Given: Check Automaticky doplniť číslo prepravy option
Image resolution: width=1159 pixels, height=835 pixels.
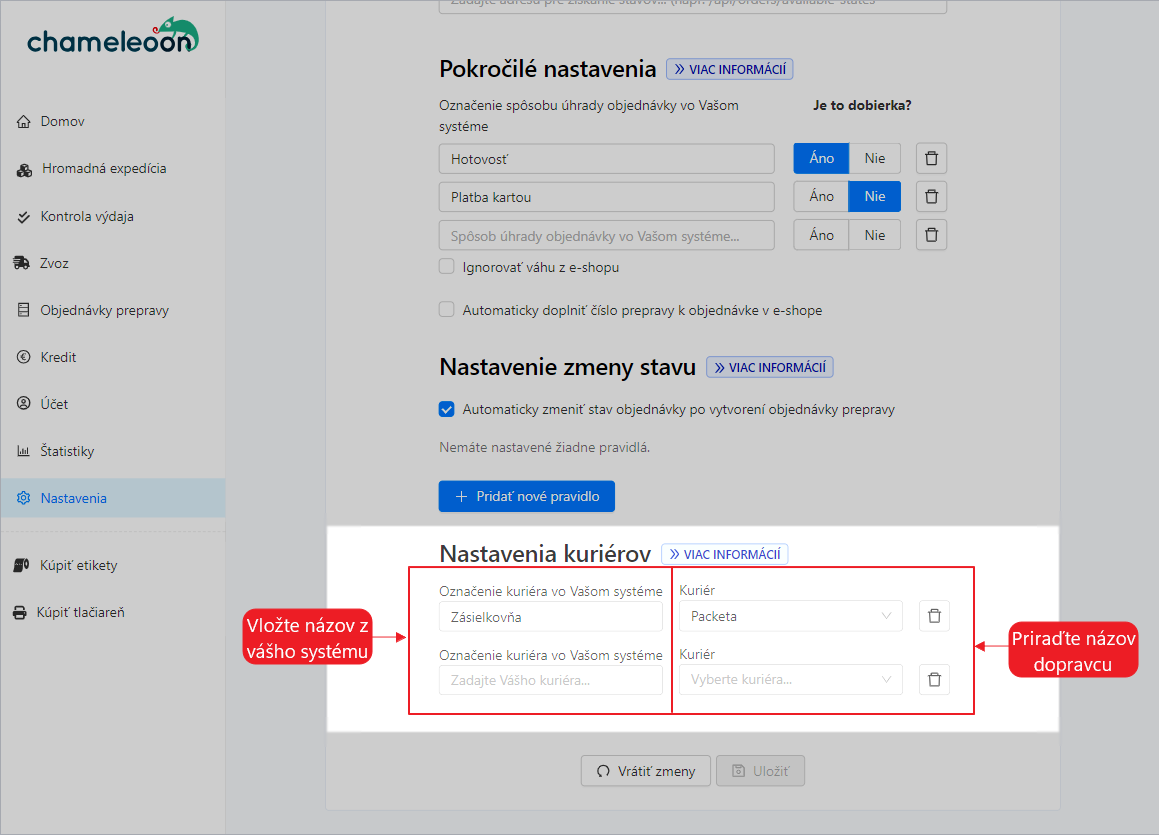Looking at the screenshot, I should pos(447,310).
